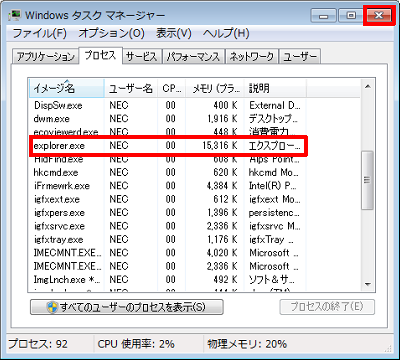Click the 1,916 K memory value
The height and width of the screenshot is (360, 400).
coord(222,119)
